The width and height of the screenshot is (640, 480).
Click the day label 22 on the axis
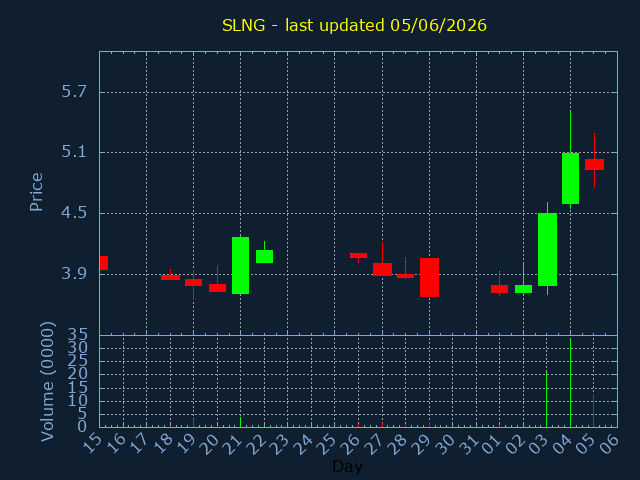[x=260, y=444]
